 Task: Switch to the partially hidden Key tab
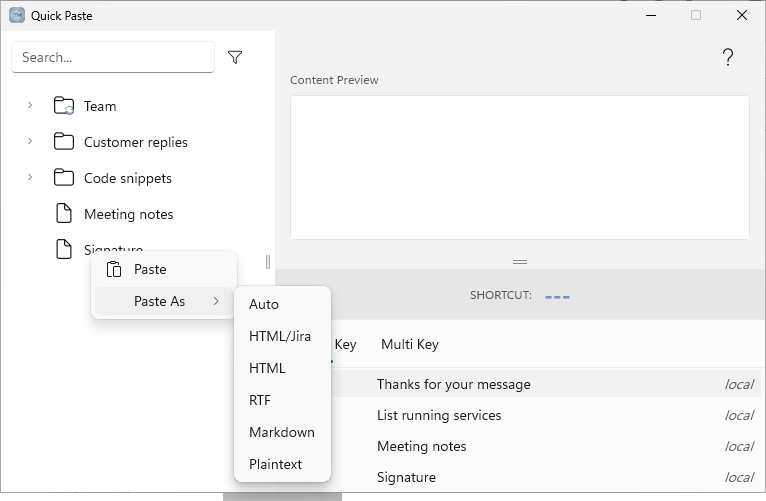[x=345, y=345]
